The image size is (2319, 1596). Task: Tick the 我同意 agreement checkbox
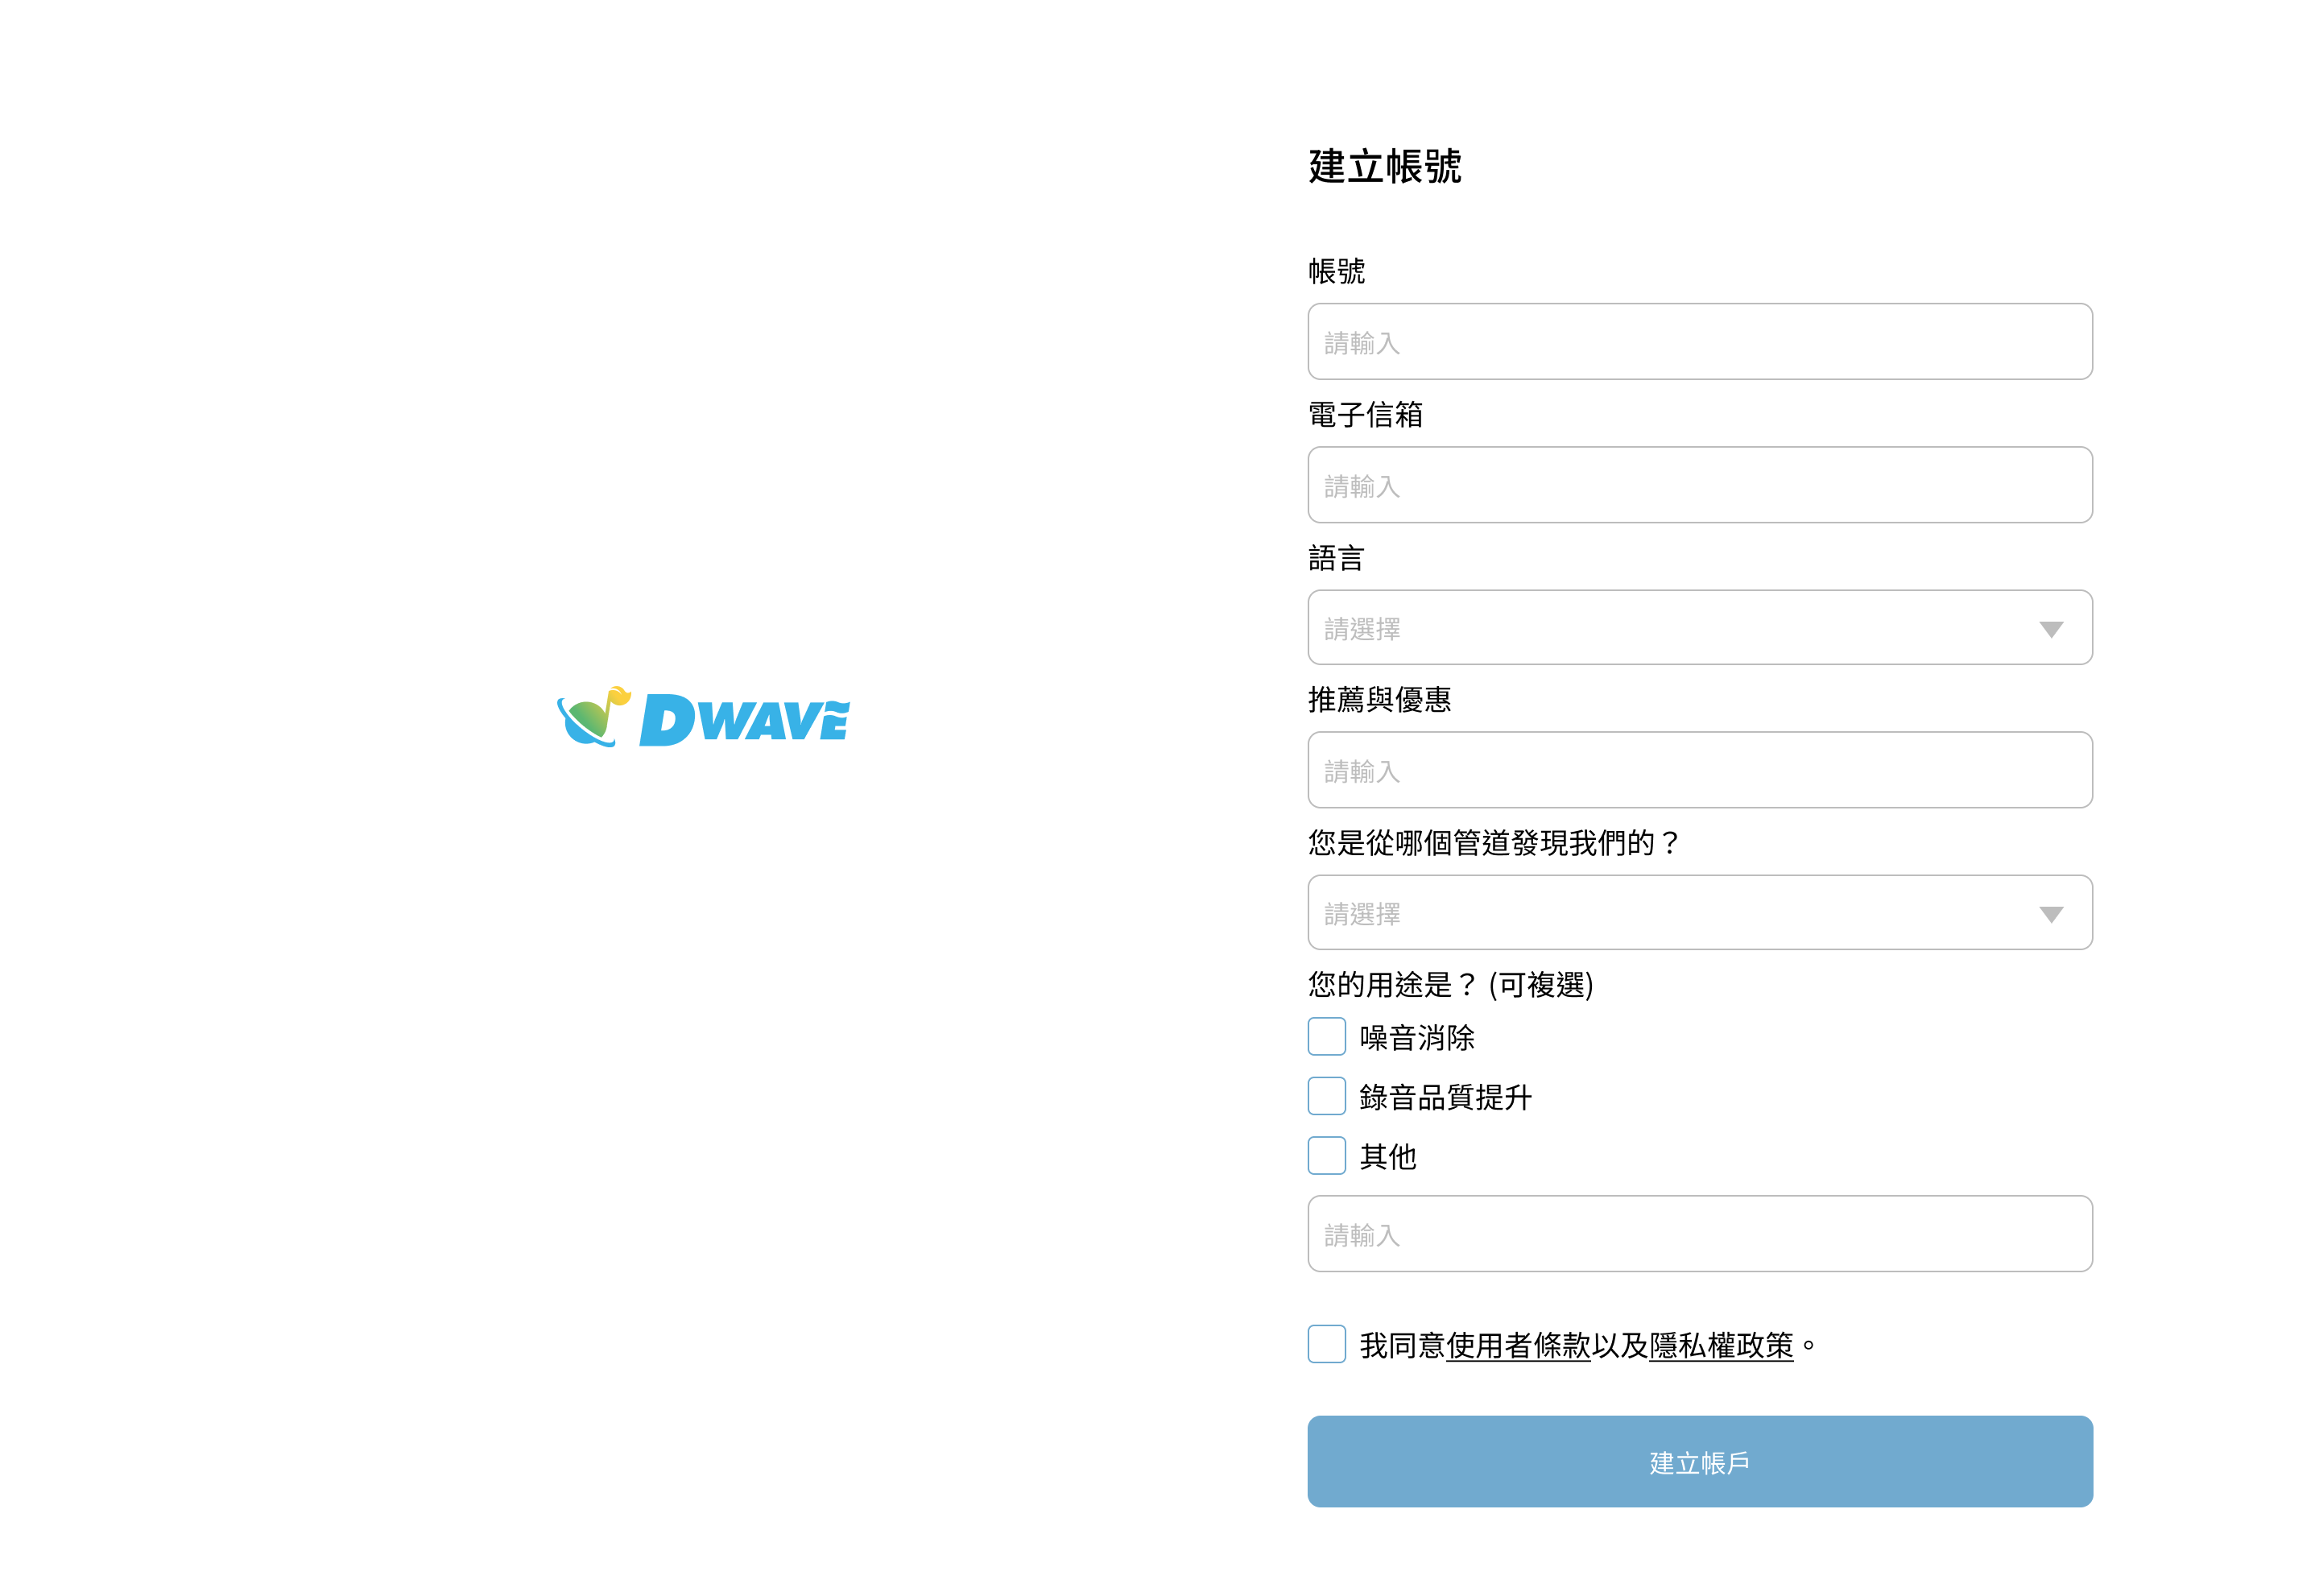tap(1326, 1344)
